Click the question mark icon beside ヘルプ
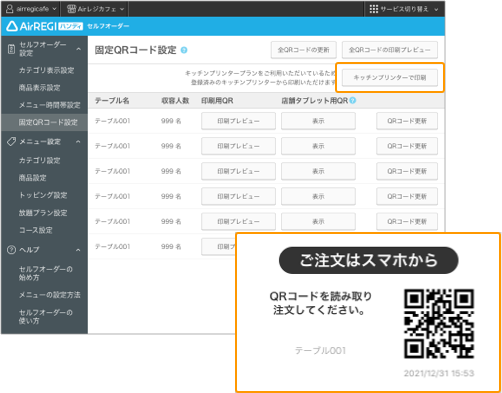 coord(11,250)
